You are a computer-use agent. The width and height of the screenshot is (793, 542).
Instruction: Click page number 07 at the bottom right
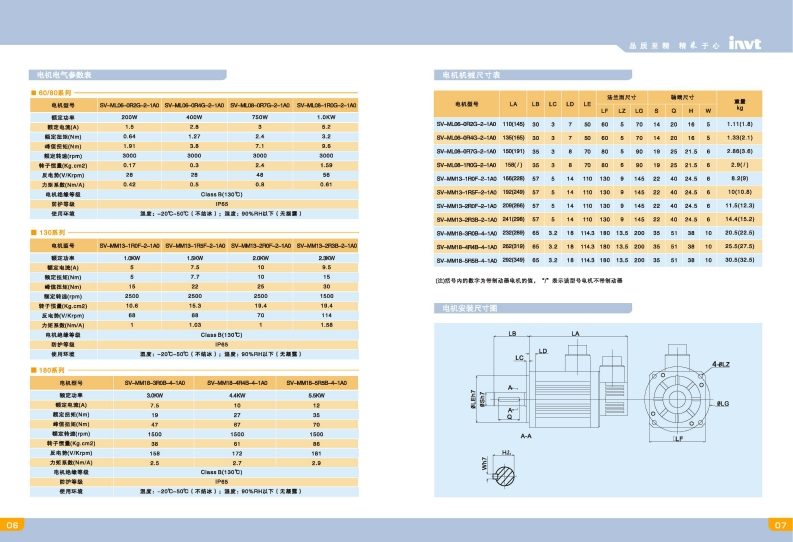(780, 525)
